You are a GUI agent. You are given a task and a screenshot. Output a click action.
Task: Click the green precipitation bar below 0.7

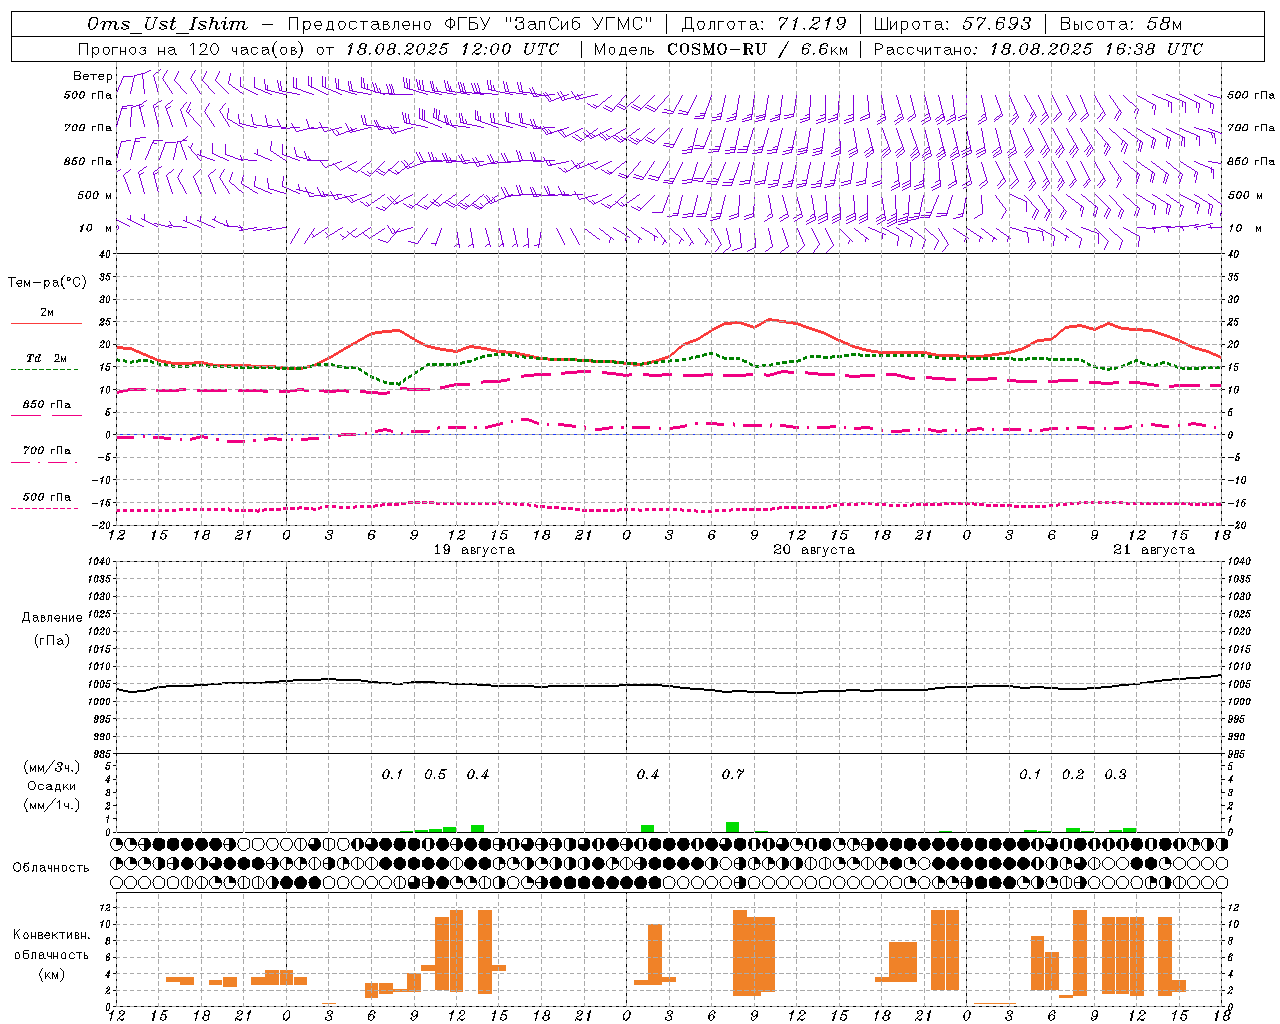[x=733, y=827]
